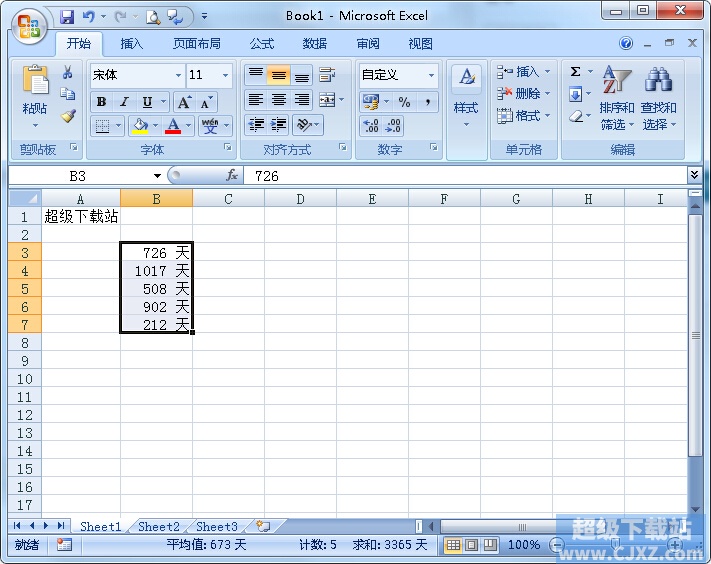Toggle bold formatting
Viewport: 711px width, 564px height.
pyautogui.click(x=102, y=102)
